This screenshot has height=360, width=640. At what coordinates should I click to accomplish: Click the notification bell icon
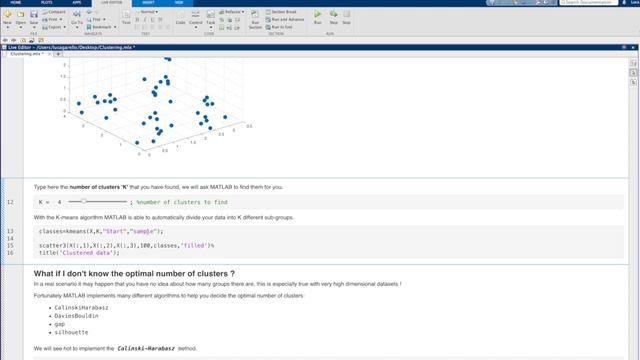[624, 2]
